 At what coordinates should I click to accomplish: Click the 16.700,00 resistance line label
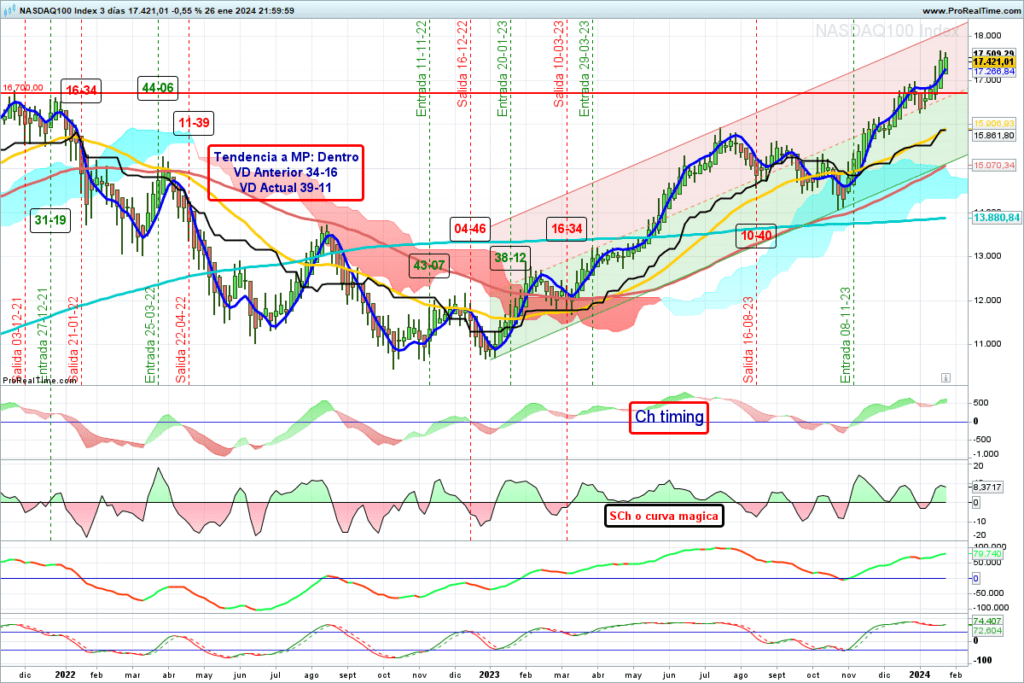point(23,87)
